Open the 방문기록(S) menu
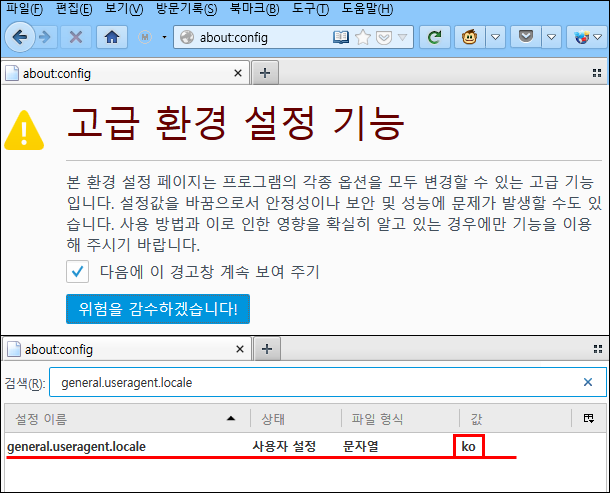The height and width of the screenshot is (493, 610). 186,9
